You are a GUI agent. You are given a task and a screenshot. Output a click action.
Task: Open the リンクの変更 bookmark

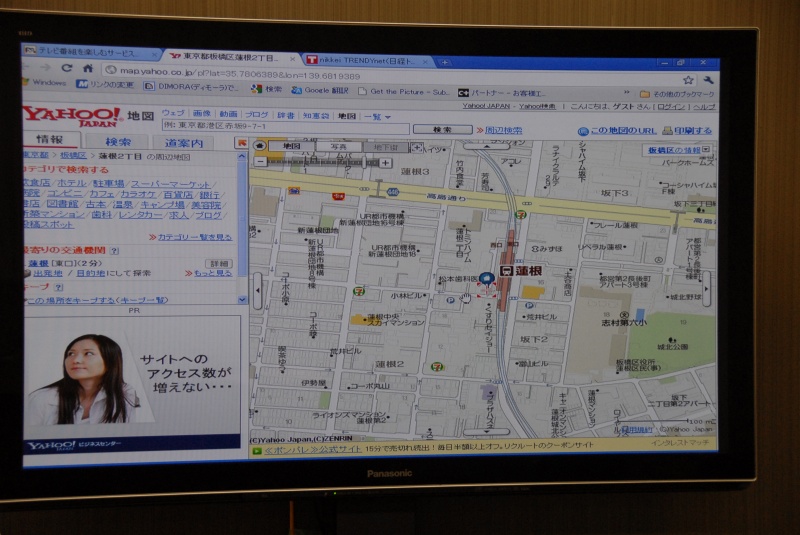(105, 84)
